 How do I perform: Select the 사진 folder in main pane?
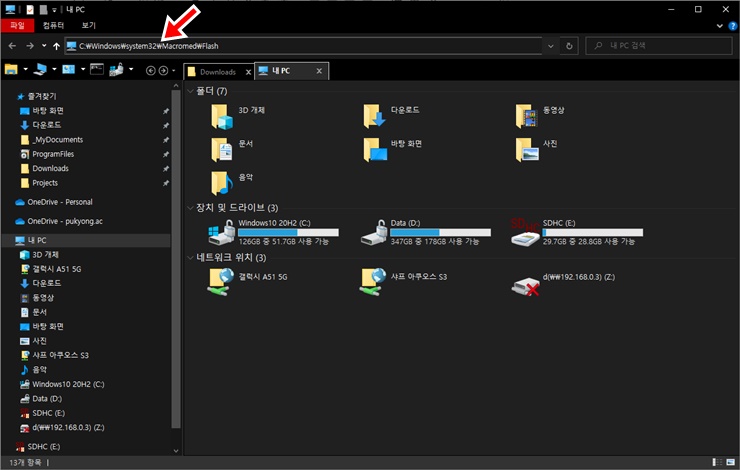point(537,150)
